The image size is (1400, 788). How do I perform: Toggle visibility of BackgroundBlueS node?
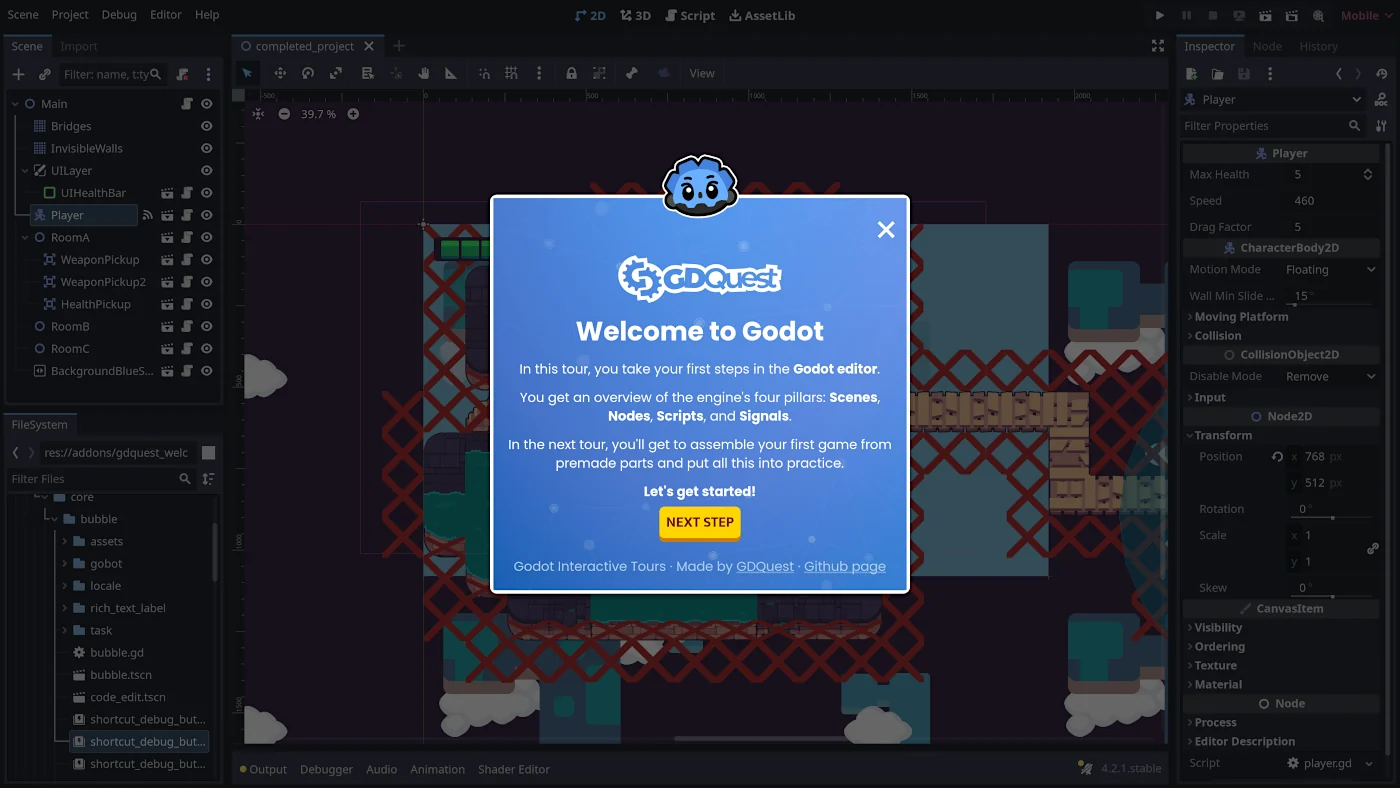click(x=207, y=371)
